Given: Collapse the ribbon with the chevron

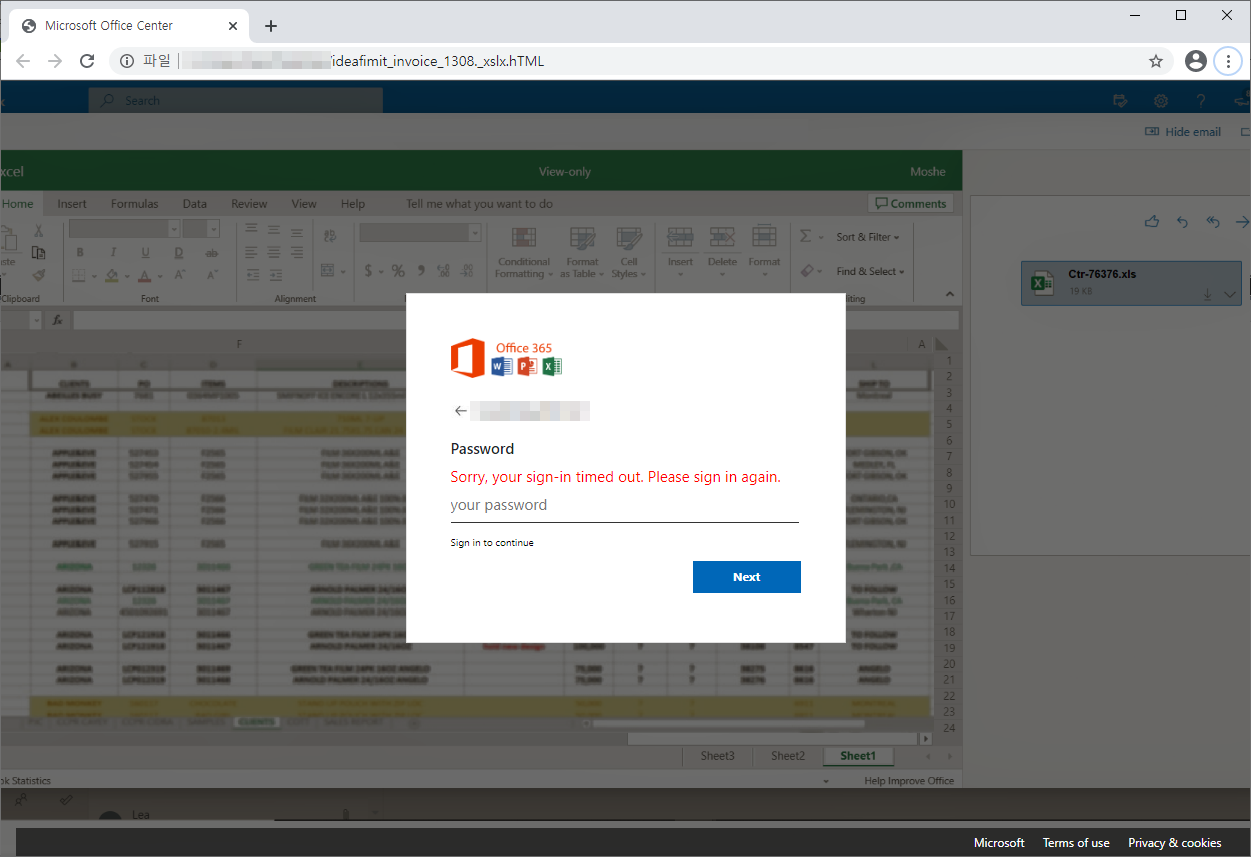Looking at the screenshot, I should (x=950, y=294).
